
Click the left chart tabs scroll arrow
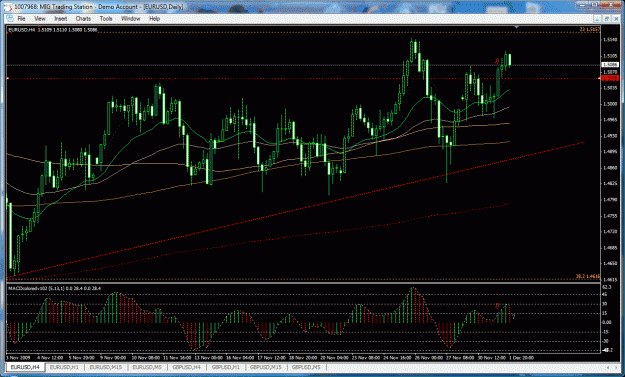click(x=607, y=367)
